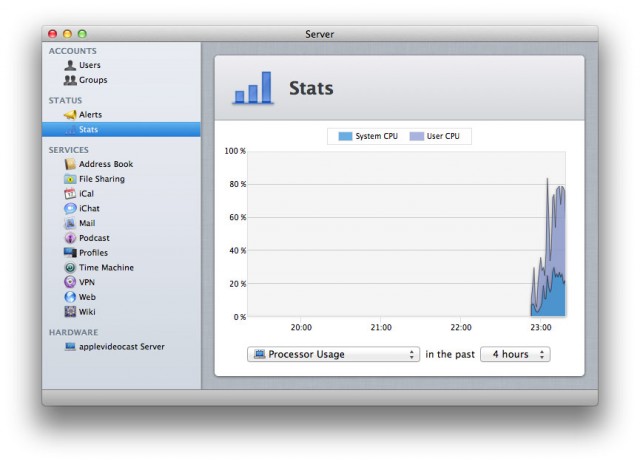Viewport: 640px width, 464px height.
Task: Open the Profiles service icon
Action: pyautogui.click(x=70, y=253)
